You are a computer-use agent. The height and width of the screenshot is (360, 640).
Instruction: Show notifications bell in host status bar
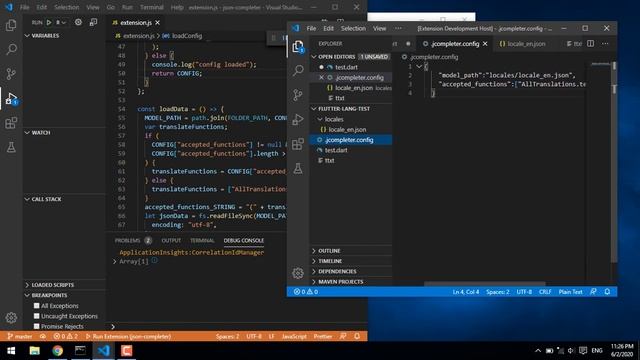[x=607, y=292]
